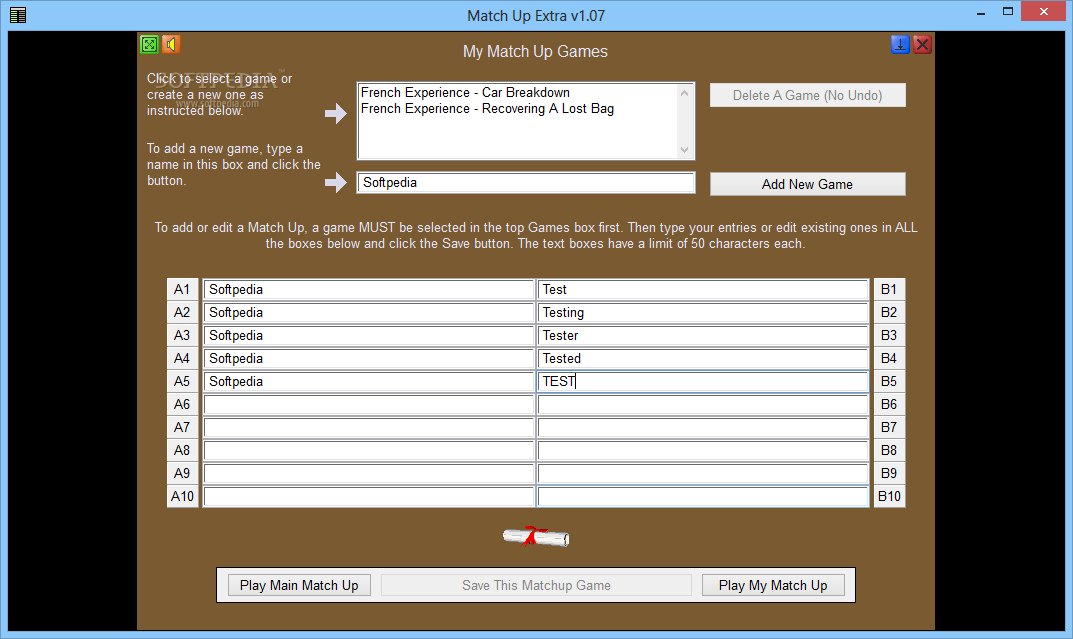This screenshot has width=1073, height=639.
Task: Click the empty B6 entry field
Action: (703, 404)
